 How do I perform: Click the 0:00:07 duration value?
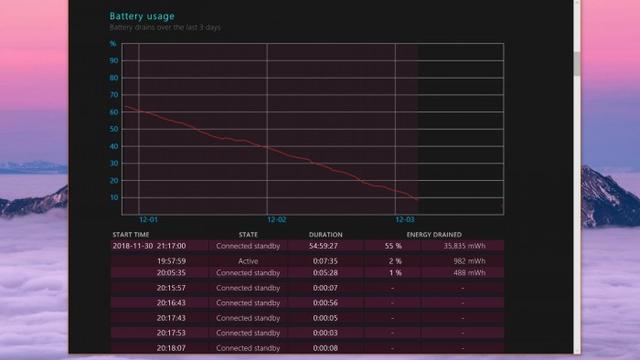pos(325,288)
